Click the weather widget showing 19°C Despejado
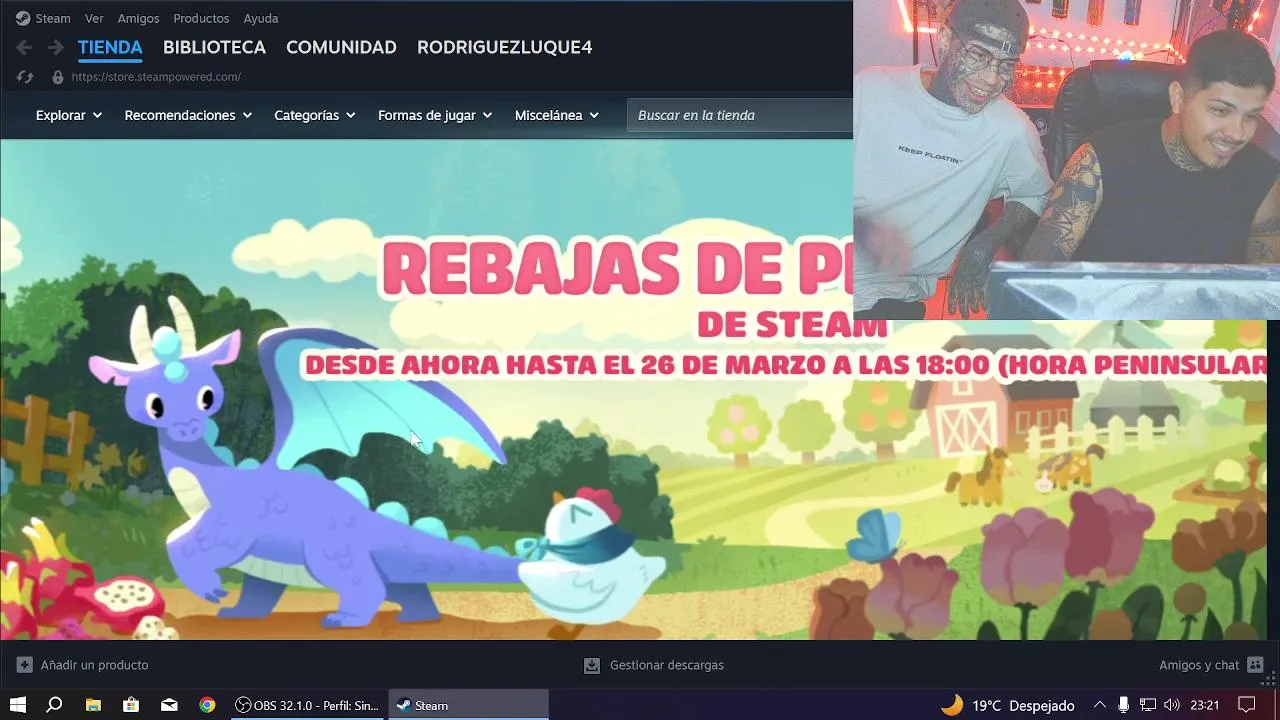 click(x=1008, y=705)
